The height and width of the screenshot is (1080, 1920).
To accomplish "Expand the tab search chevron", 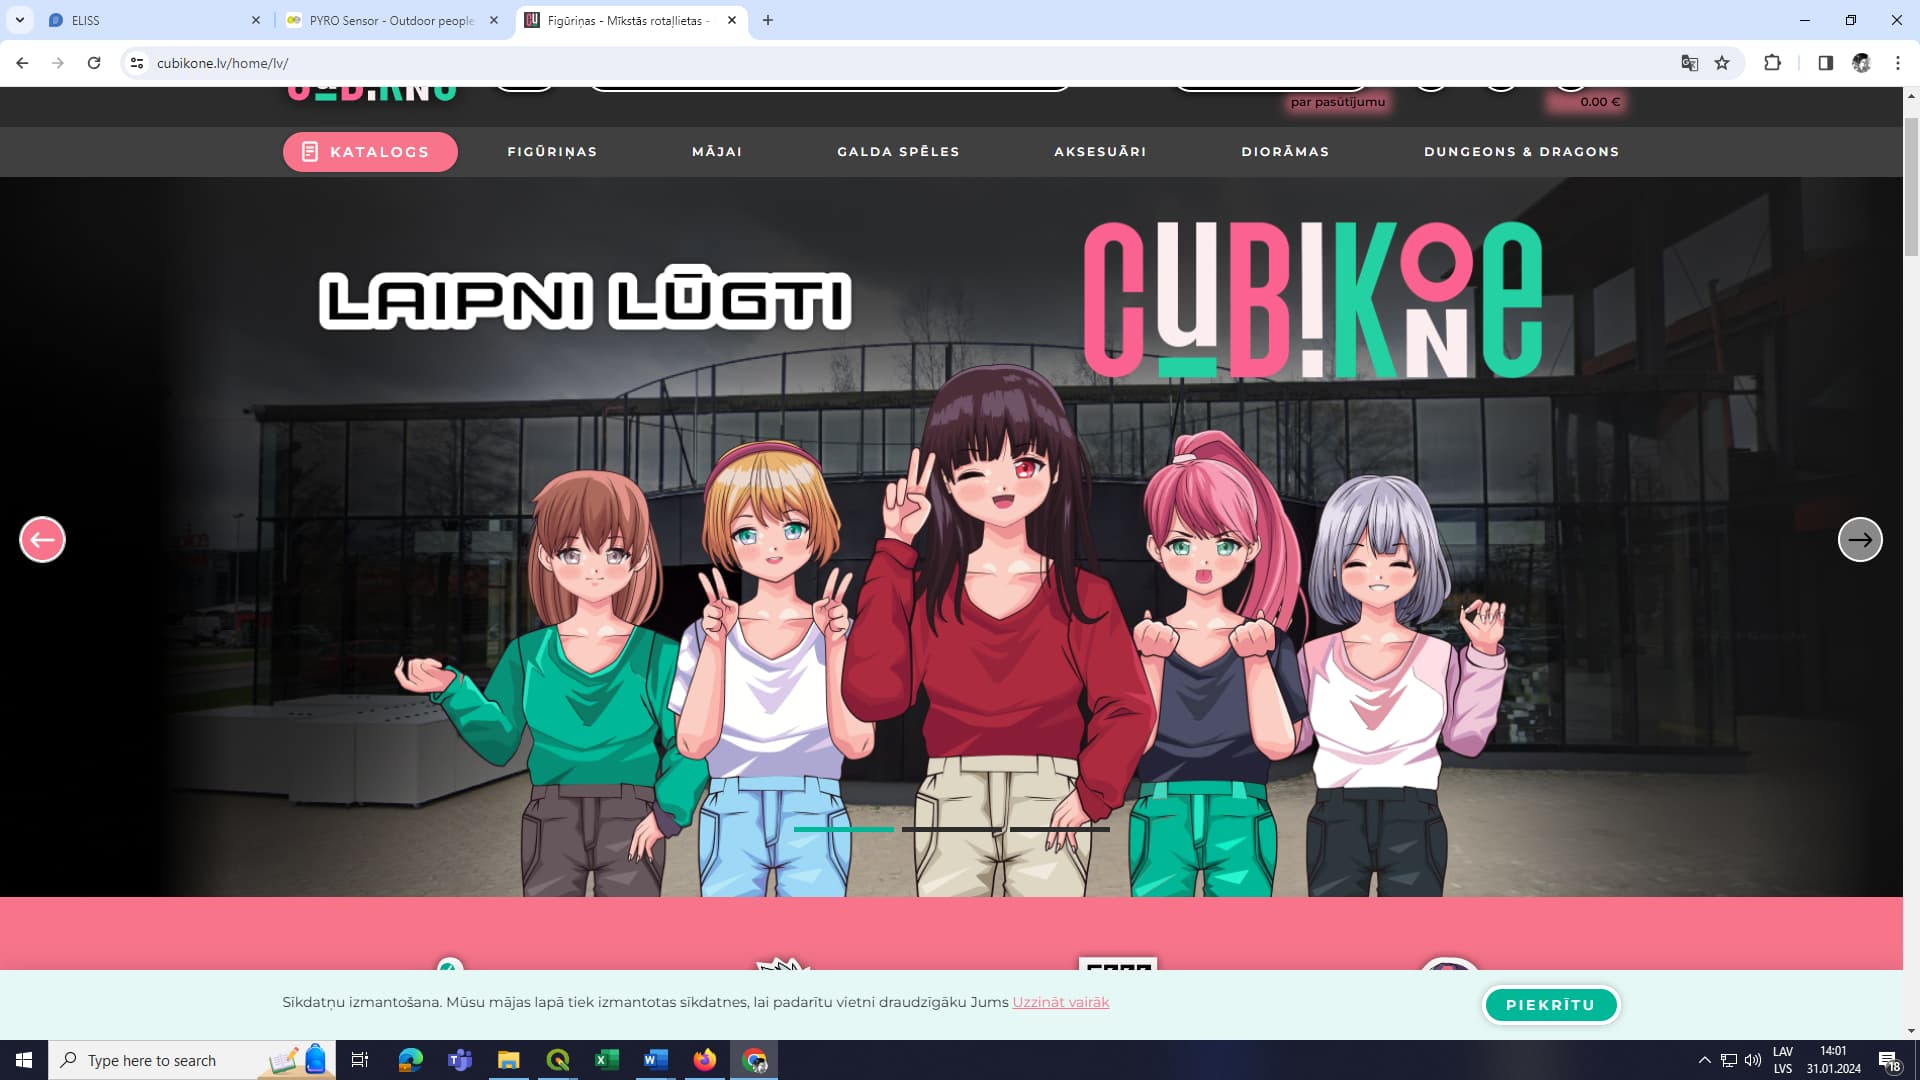I will click(19, 20).
